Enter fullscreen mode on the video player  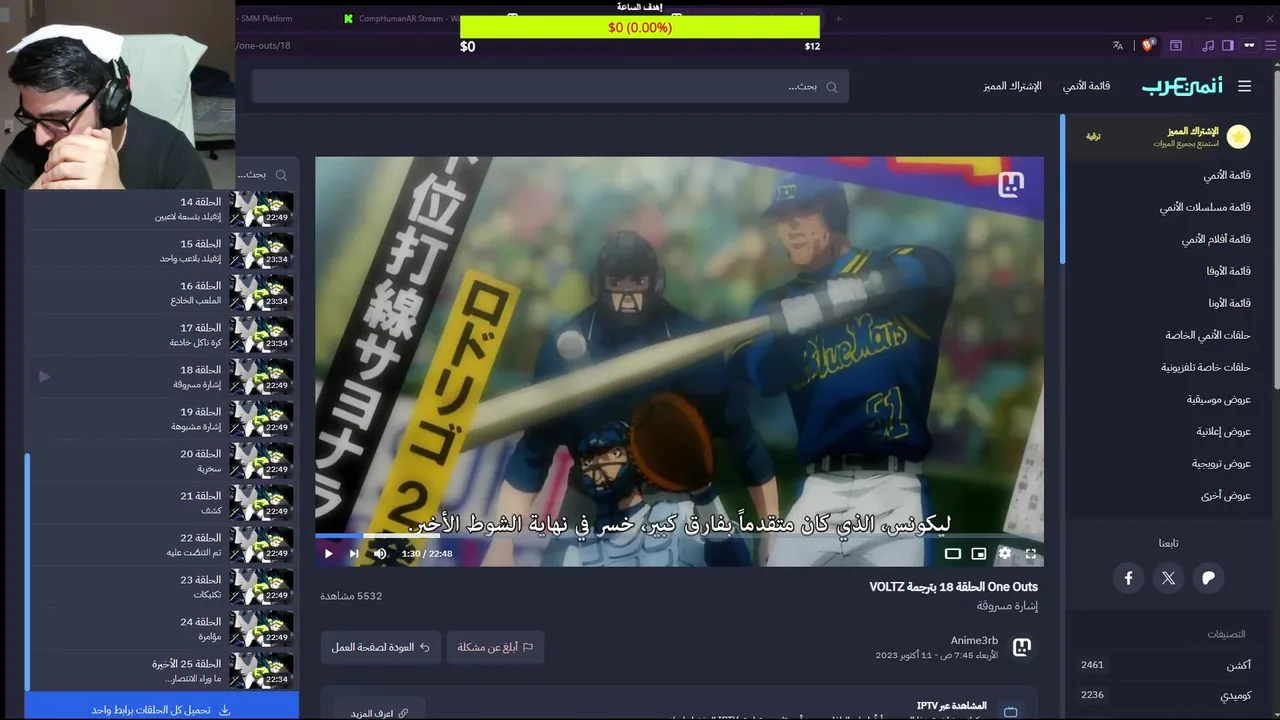click(x=1031, y=553)
